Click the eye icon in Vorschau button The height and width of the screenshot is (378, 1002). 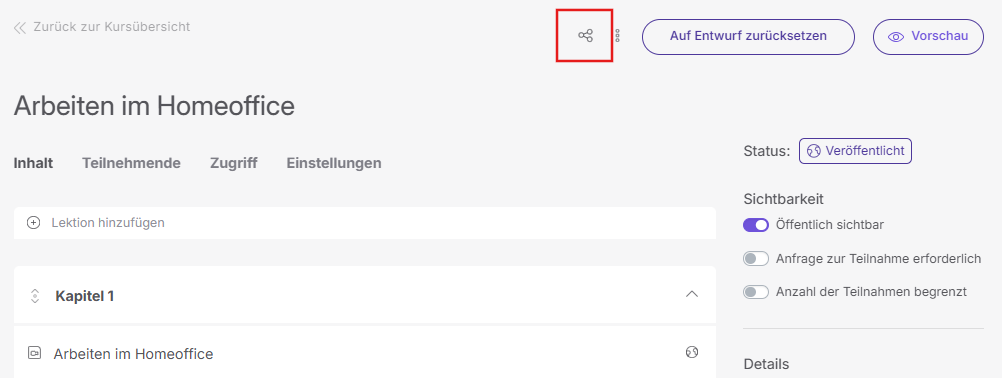pos(896,37)
